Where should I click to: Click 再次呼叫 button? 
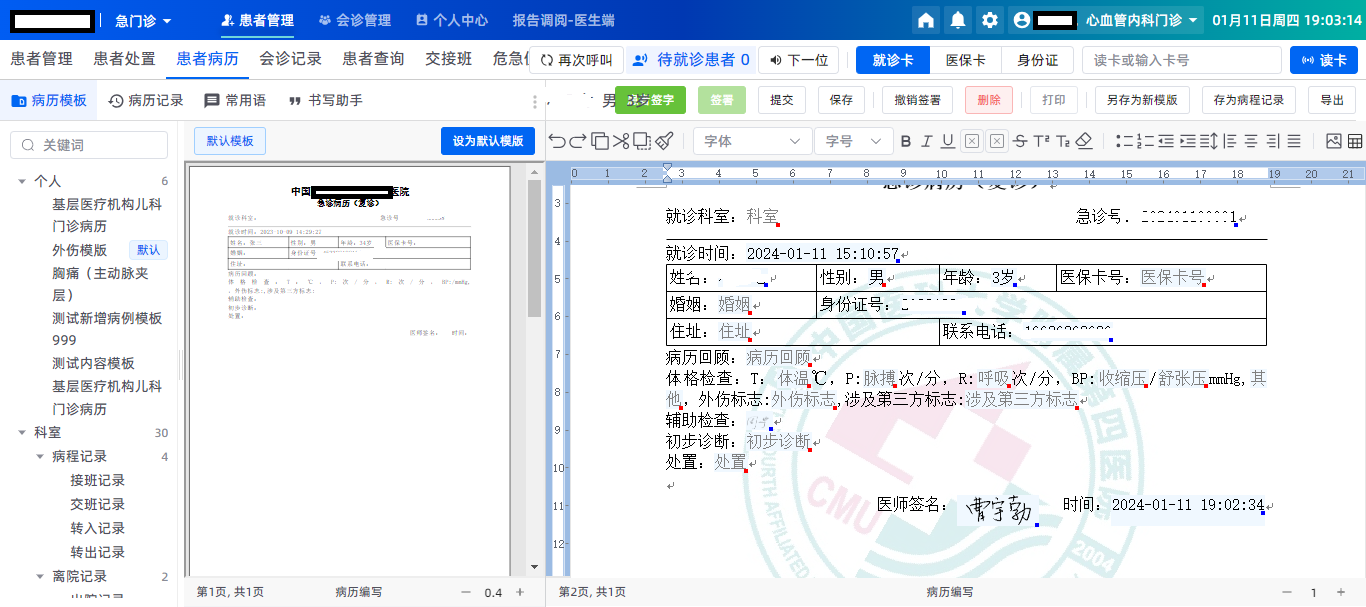(x=576, y=60)
